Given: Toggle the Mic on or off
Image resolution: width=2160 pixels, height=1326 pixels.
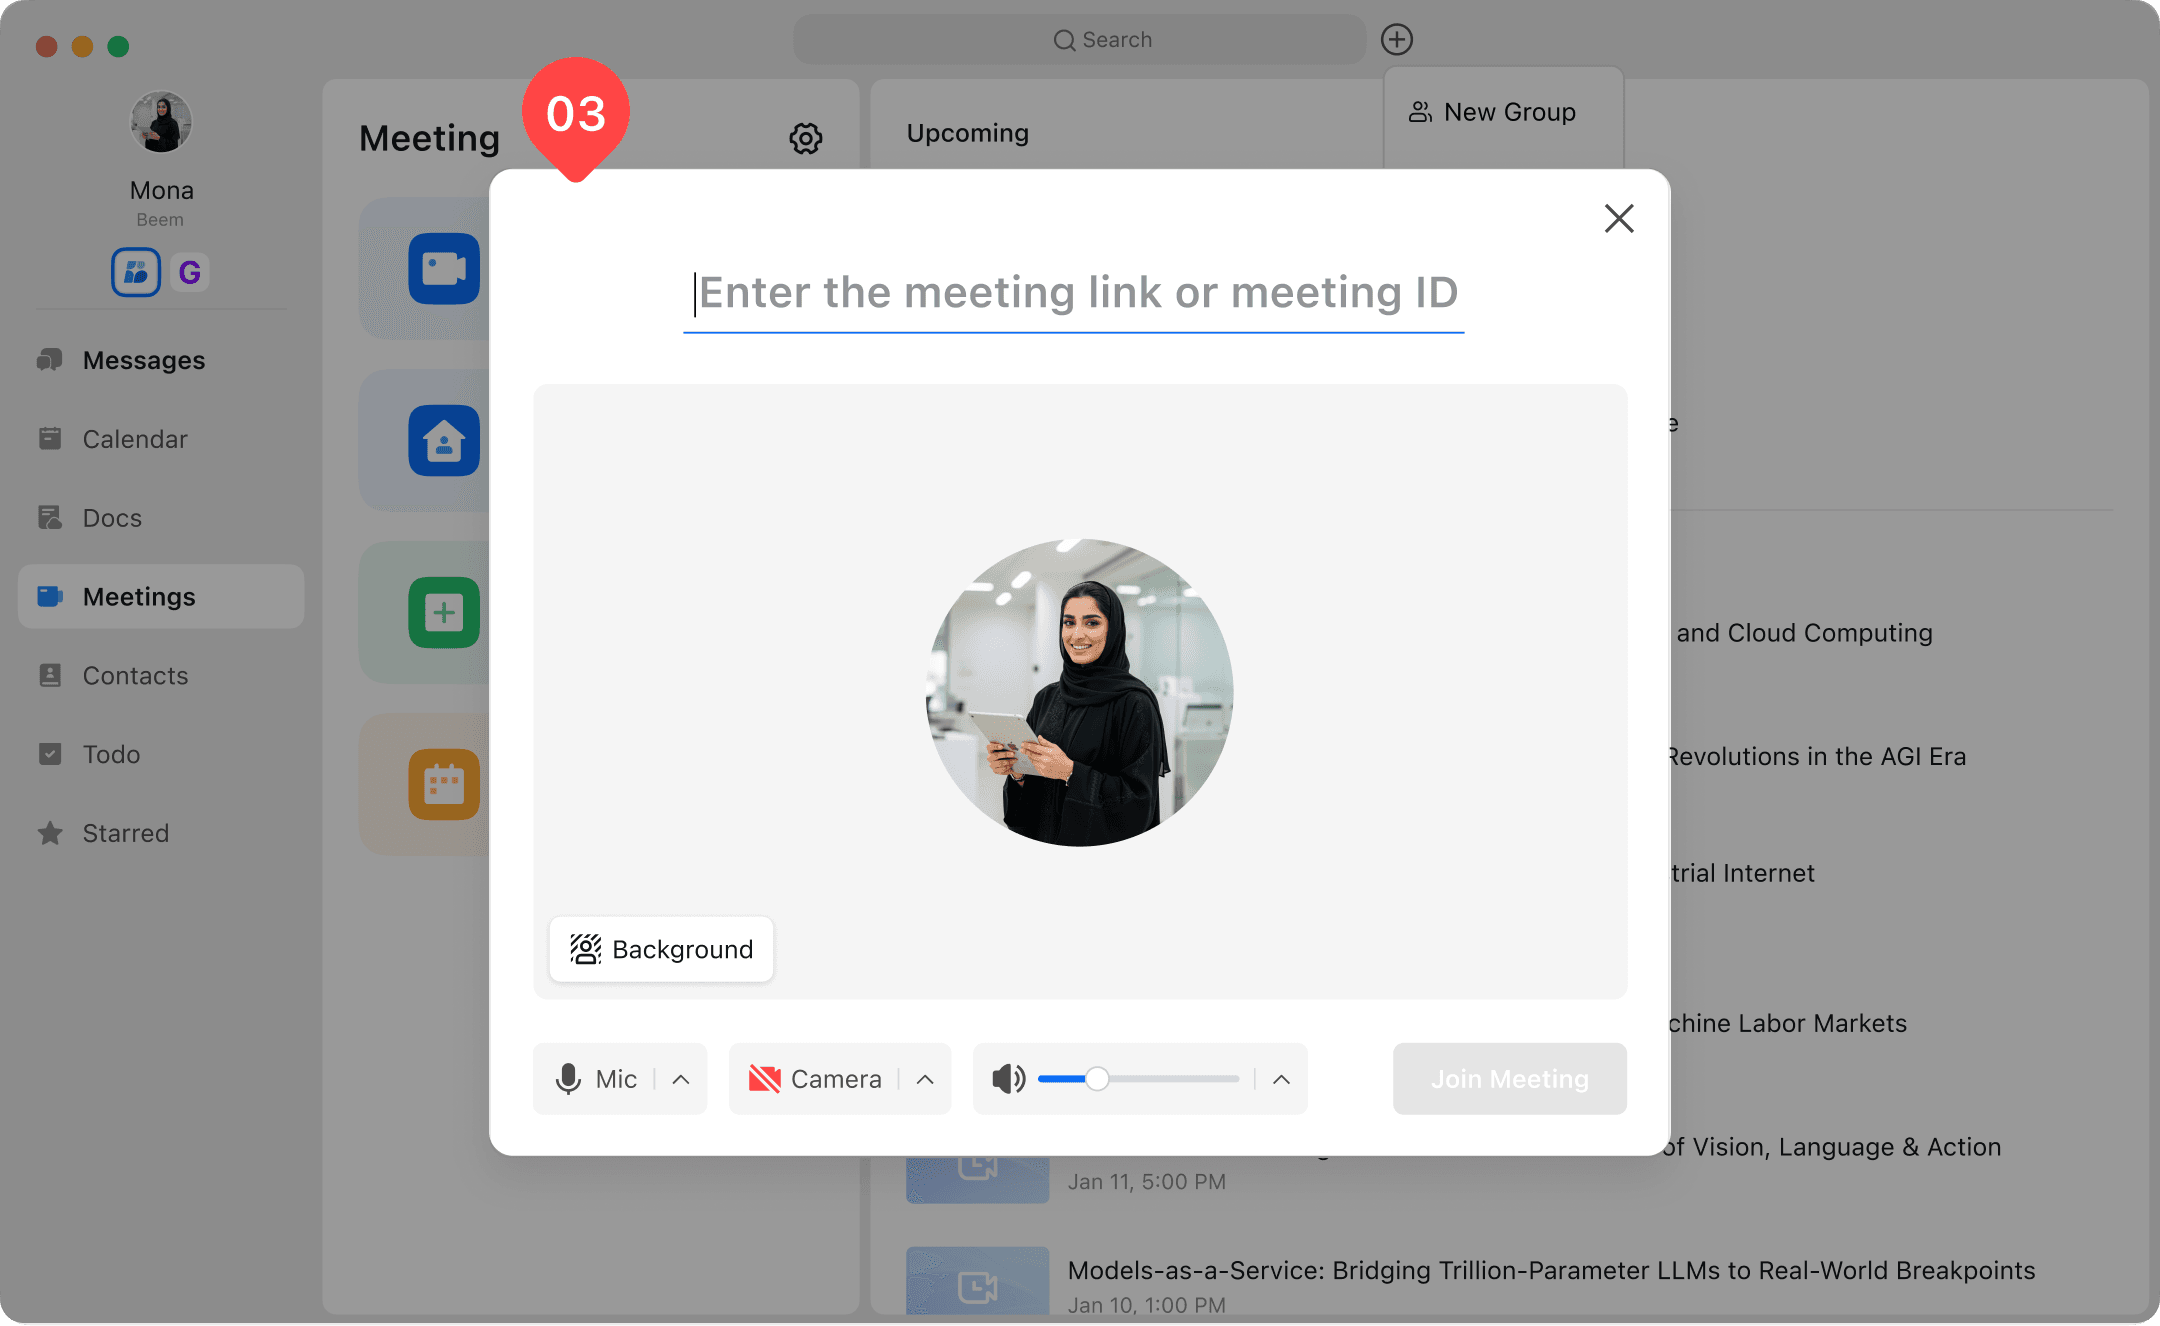Looking at the screenshot, I should click(x=596, y=1079).
